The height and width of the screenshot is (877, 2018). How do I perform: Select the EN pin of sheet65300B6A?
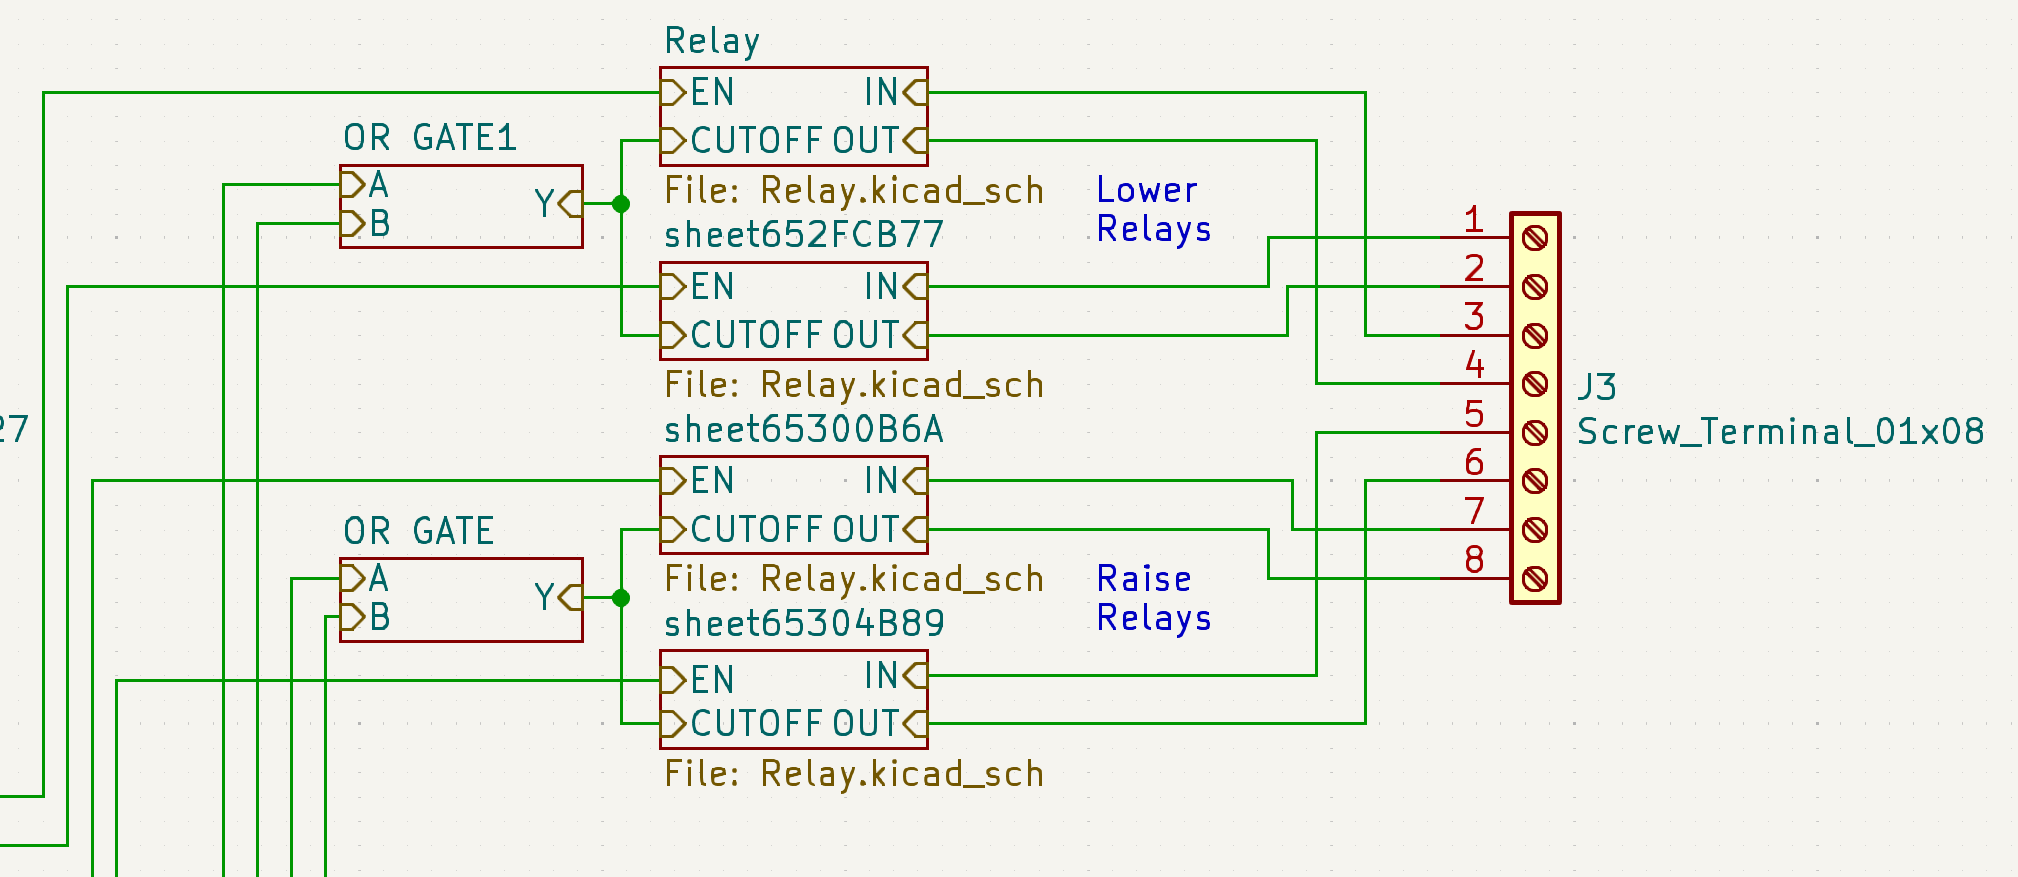(x=699, y=481)
